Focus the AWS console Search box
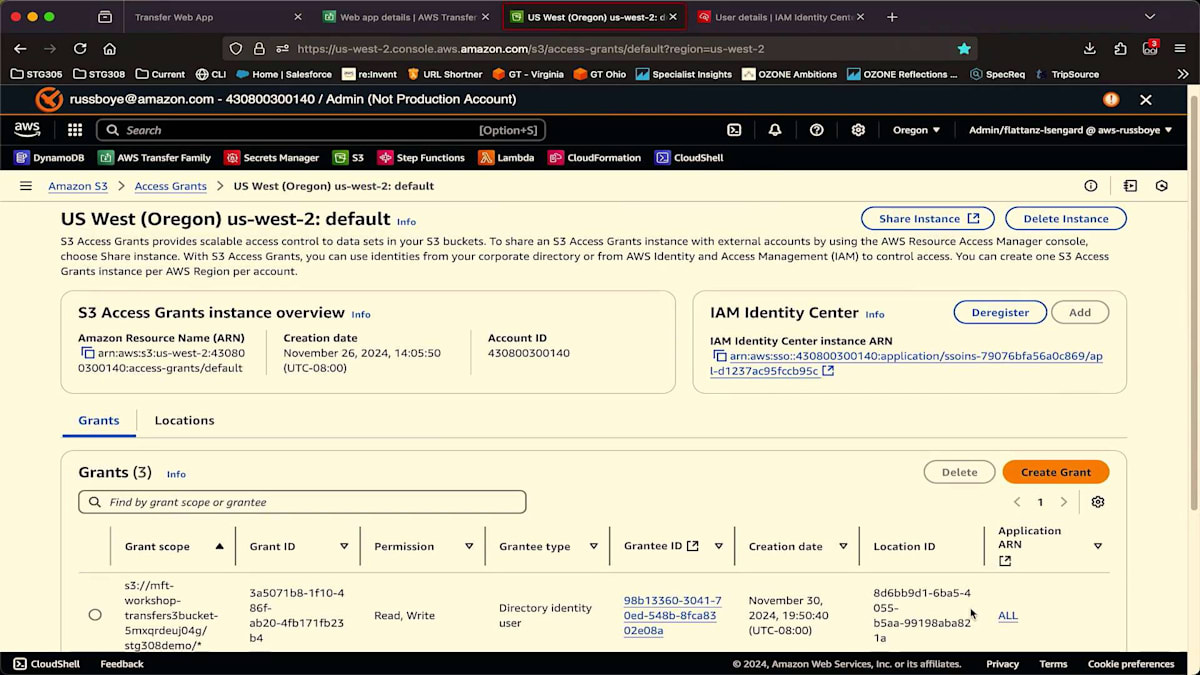This screenshot has height=675, width=1200. pyautogui.click(x=320, y=130)
